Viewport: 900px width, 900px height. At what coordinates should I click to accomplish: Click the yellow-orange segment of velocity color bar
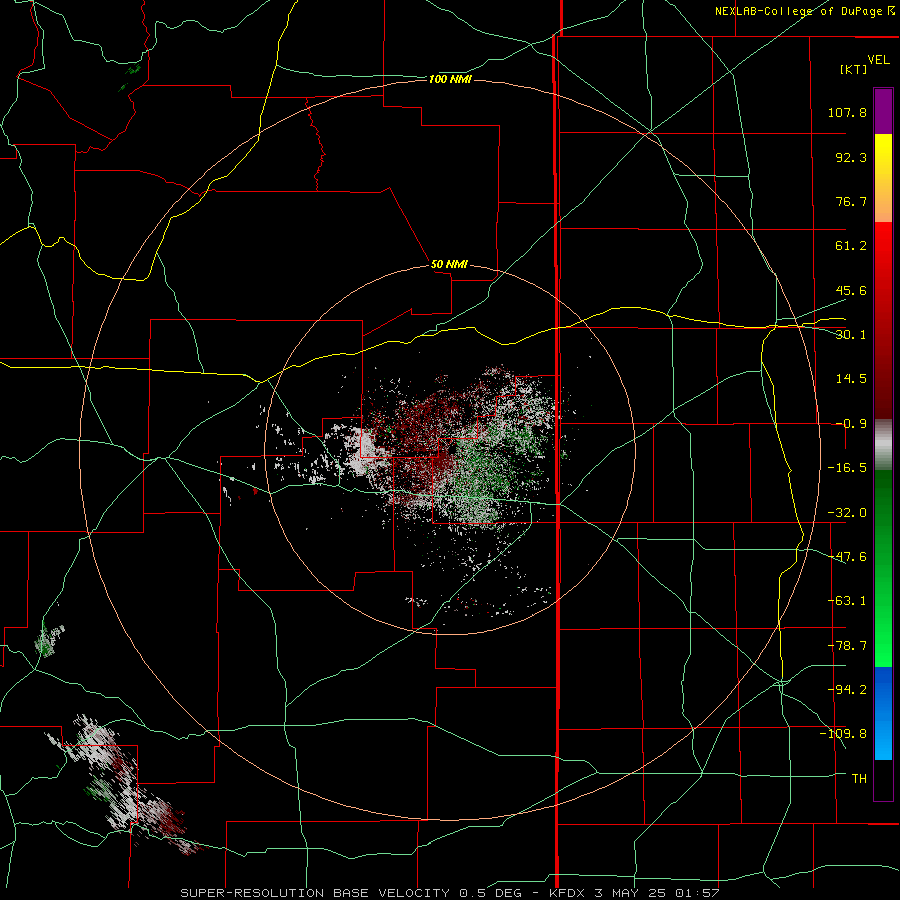click(x=883, y=178)
